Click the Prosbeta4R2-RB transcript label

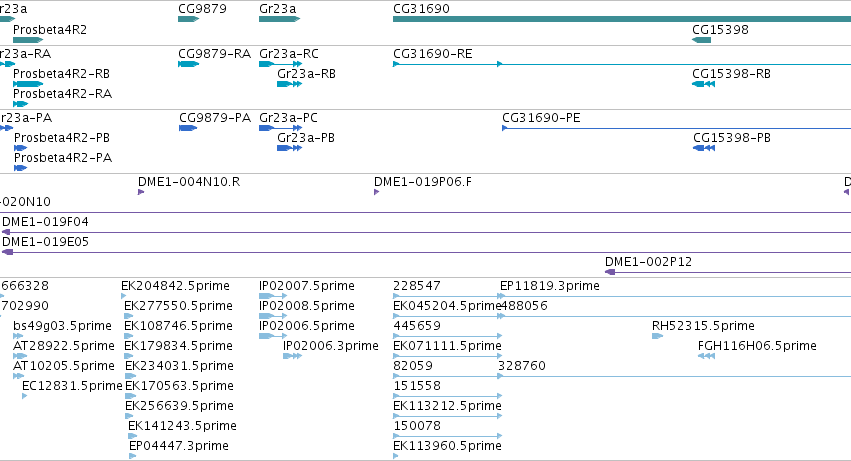tap(61, 74)
